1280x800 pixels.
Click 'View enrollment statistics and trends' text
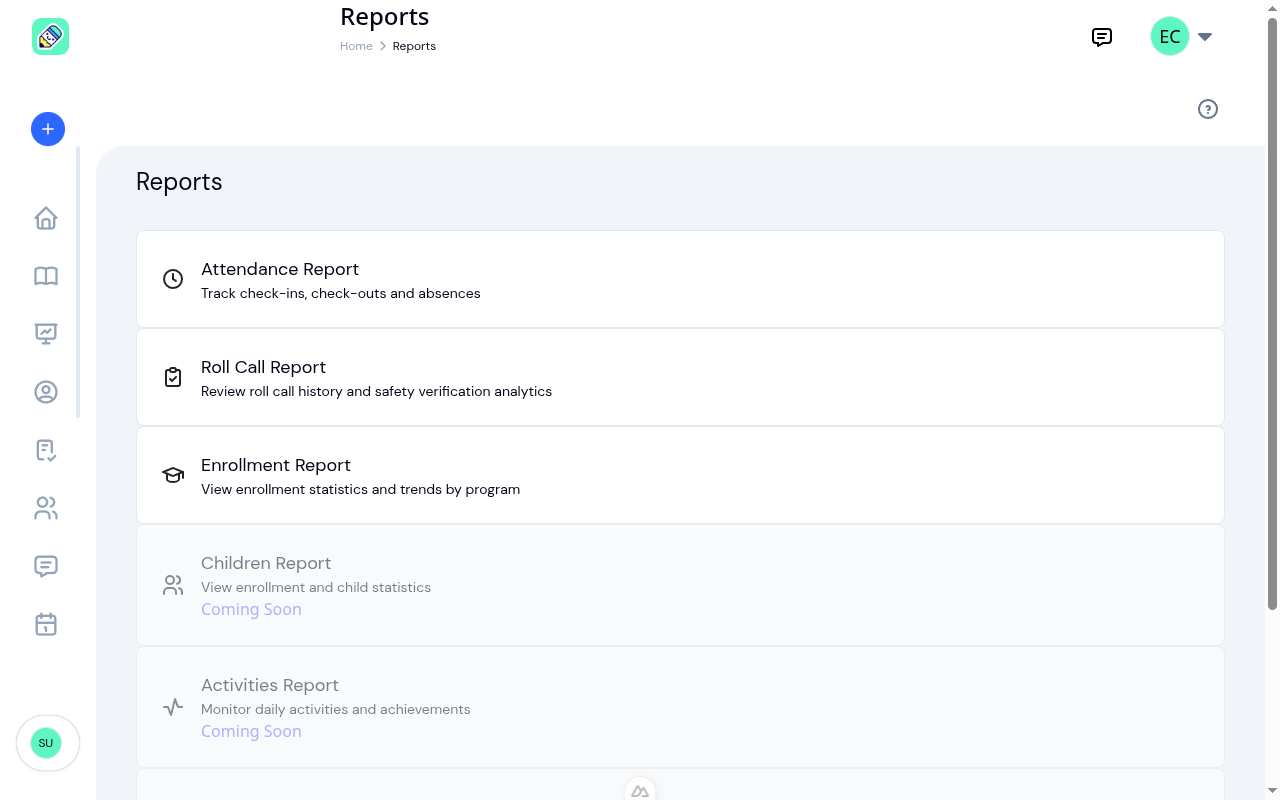click(360, 489)
